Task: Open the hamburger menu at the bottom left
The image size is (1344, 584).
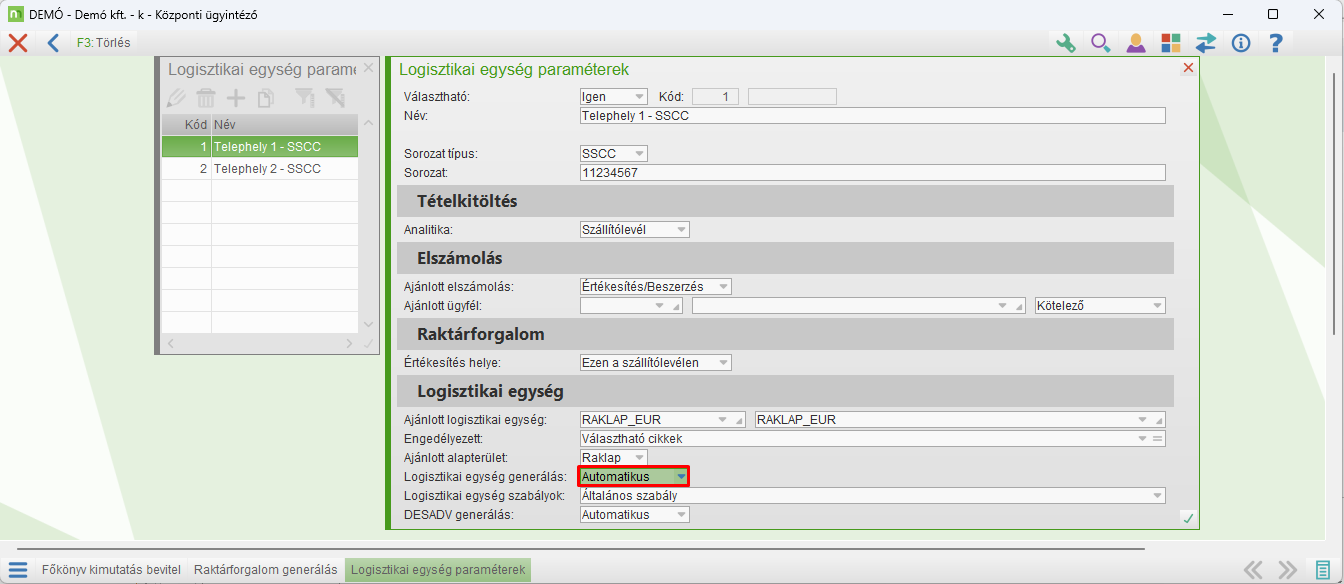Action: 18,570
